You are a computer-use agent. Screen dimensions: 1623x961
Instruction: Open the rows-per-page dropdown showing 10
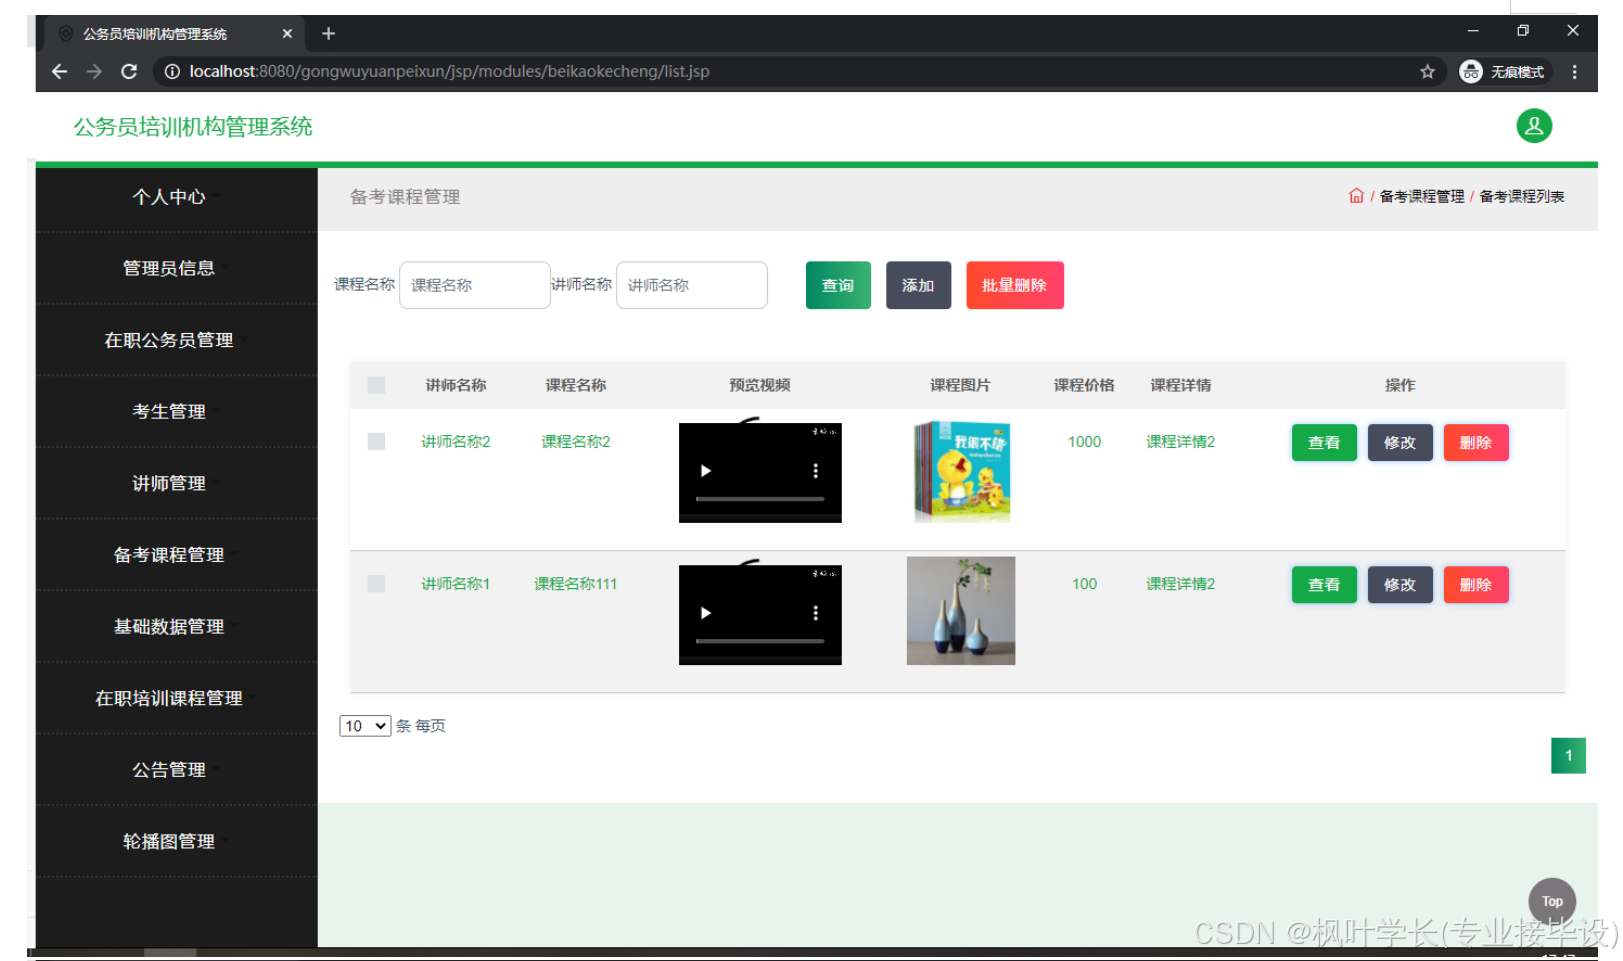[365, 726]
